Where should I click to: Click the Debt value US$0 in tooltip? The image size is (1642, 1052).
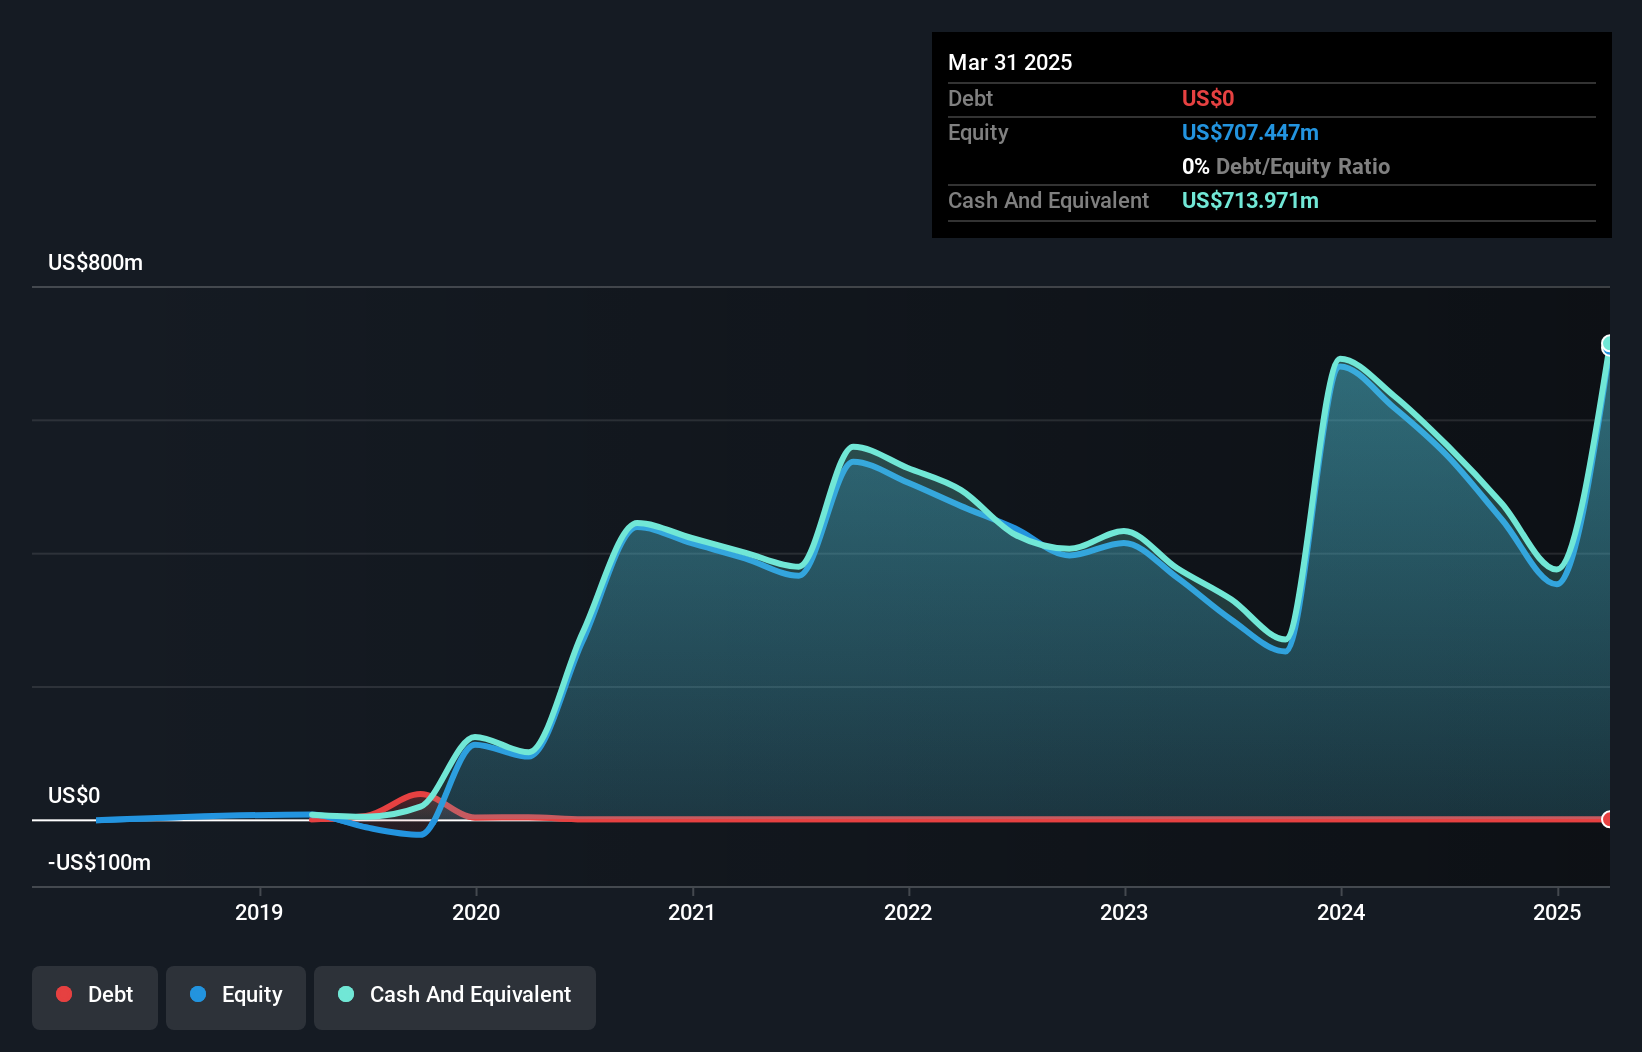pos(1208,98)
